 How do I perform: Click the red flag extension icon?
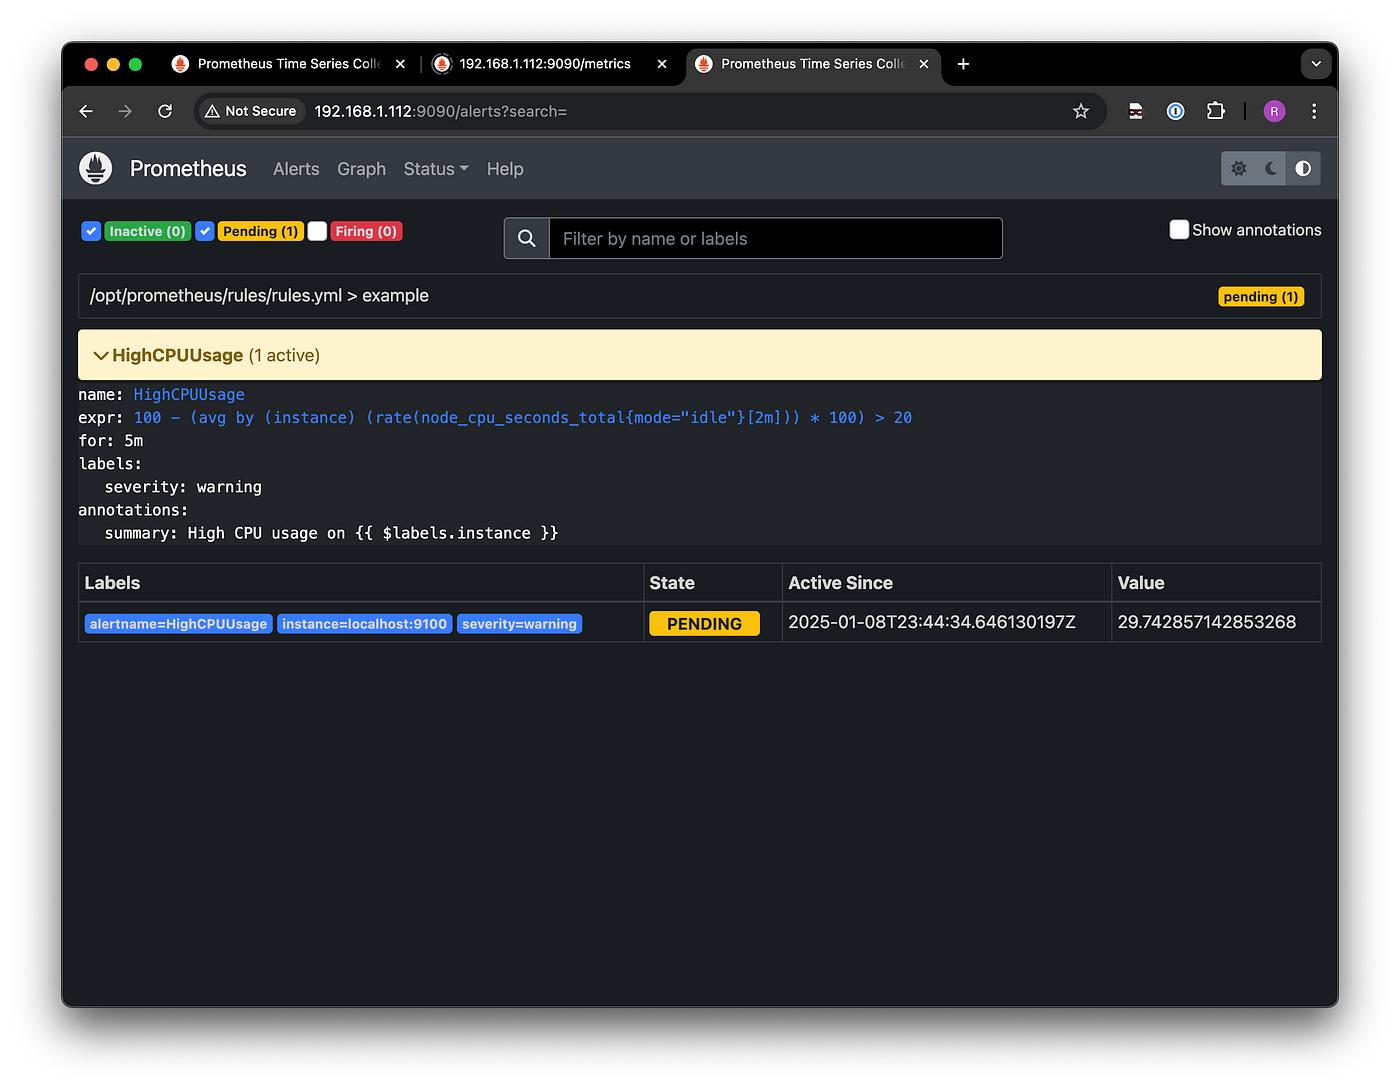(x=1136, y=111)
